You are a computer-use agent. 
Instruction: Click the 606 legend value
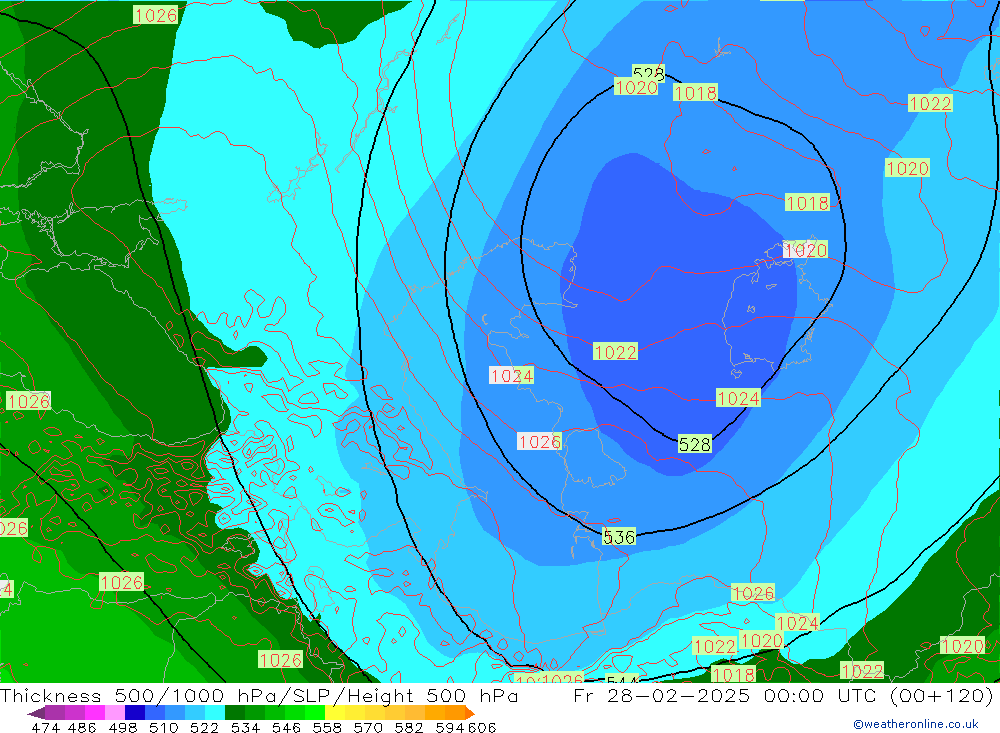(482, 727)
